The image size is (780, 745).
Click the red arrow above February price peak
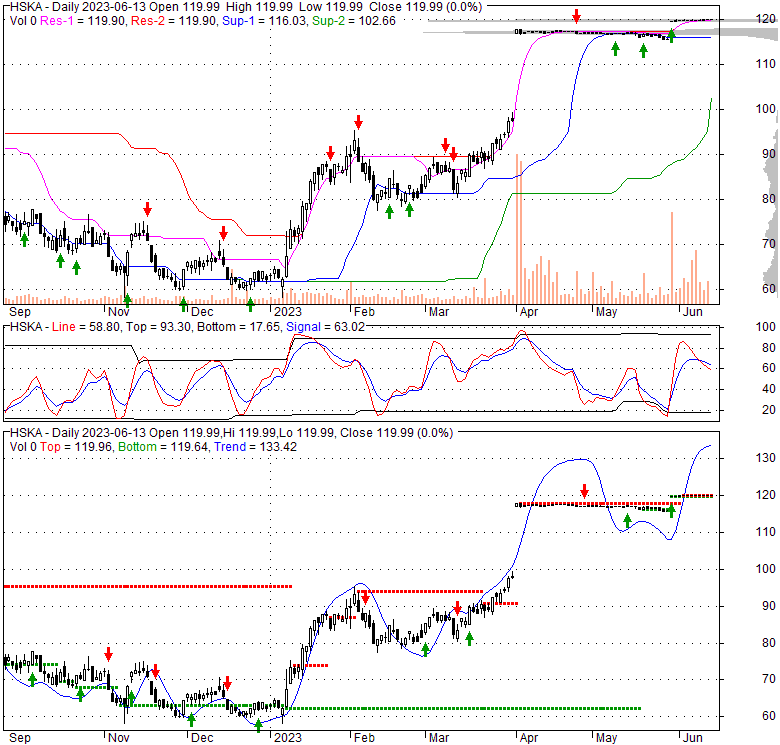358,121
